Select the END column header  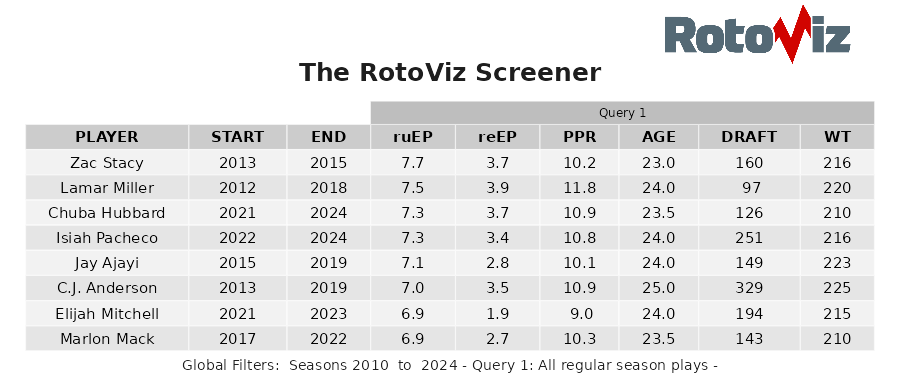coord(328,137)
